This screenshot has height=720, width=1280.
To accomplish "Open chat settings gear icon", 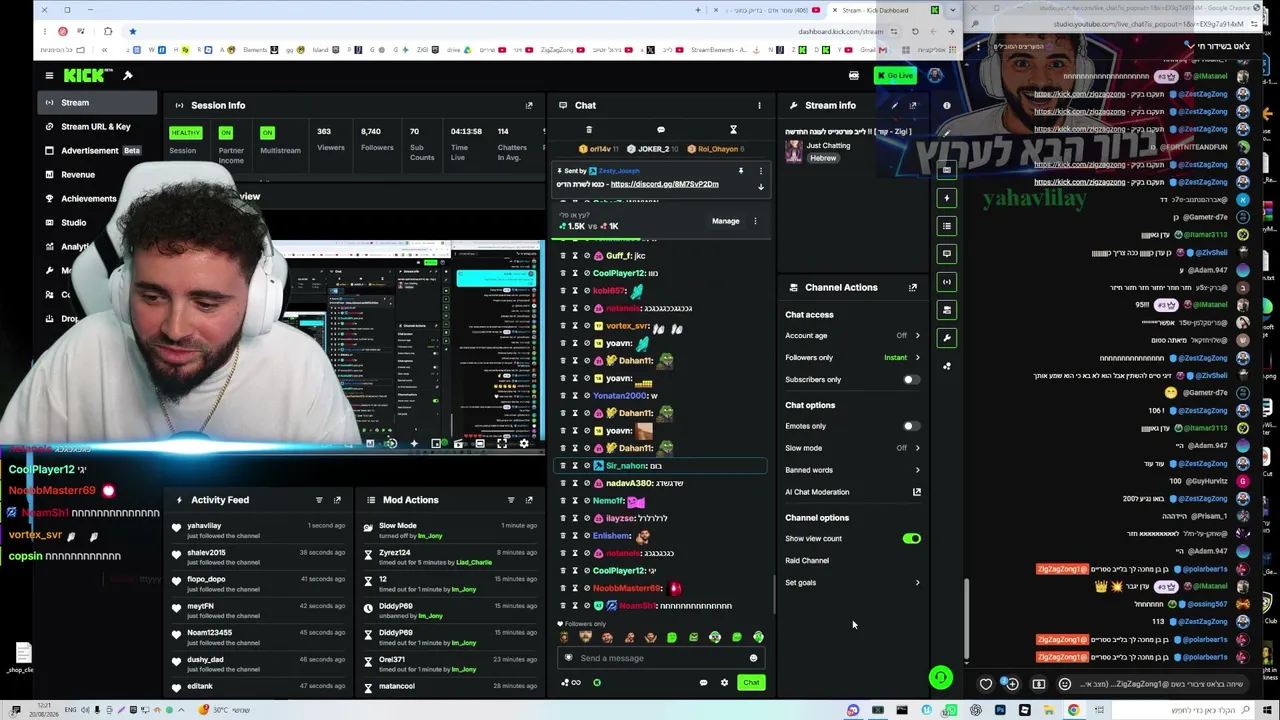I will pyautogui.click(x=724, y=683).
